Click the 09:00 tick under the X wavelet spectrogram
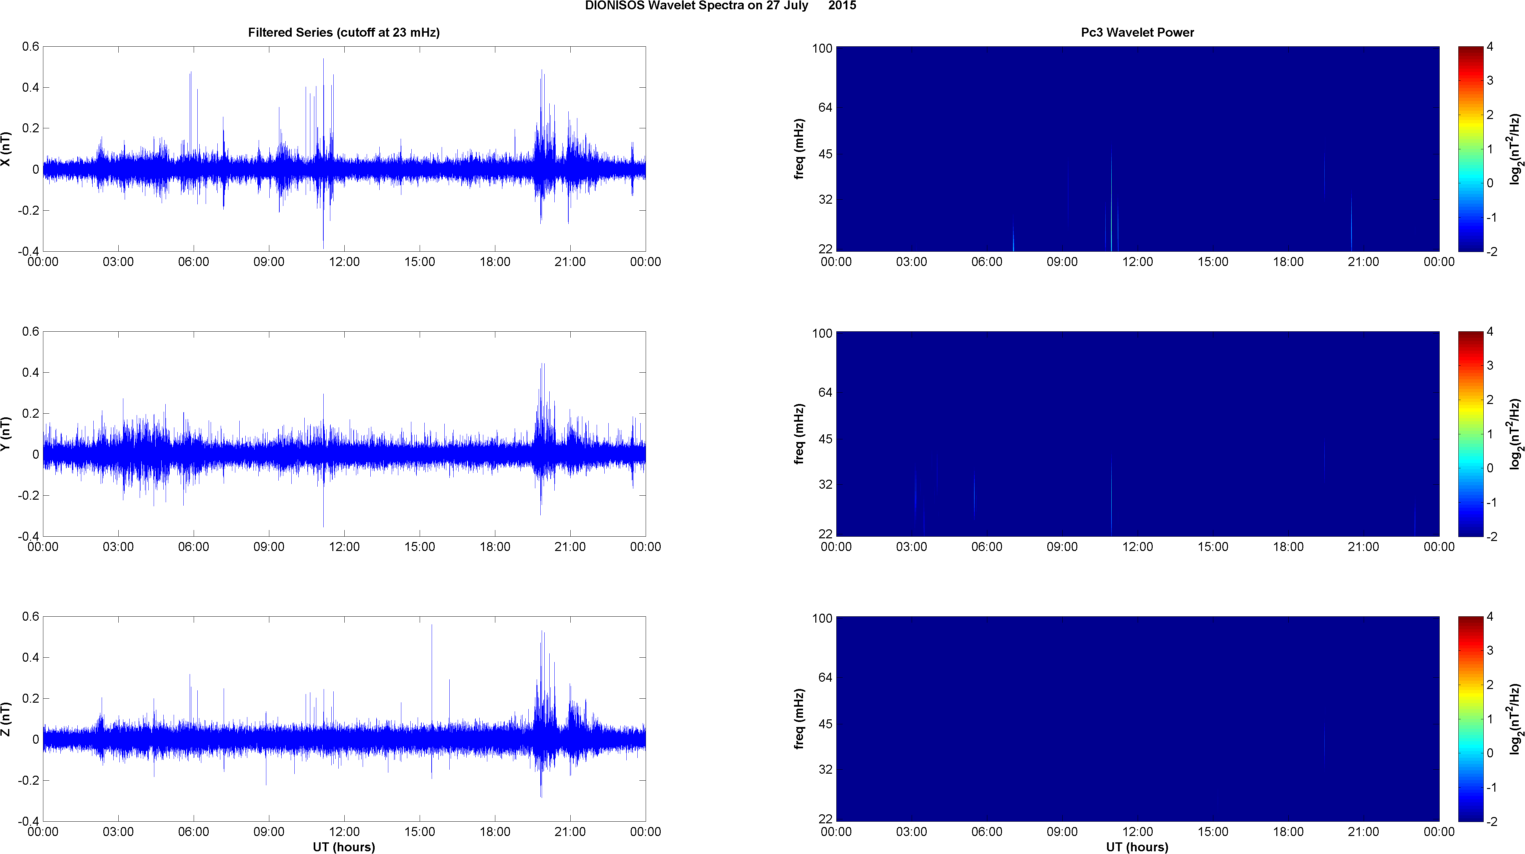1525x854 pixels. (1062, 262)
